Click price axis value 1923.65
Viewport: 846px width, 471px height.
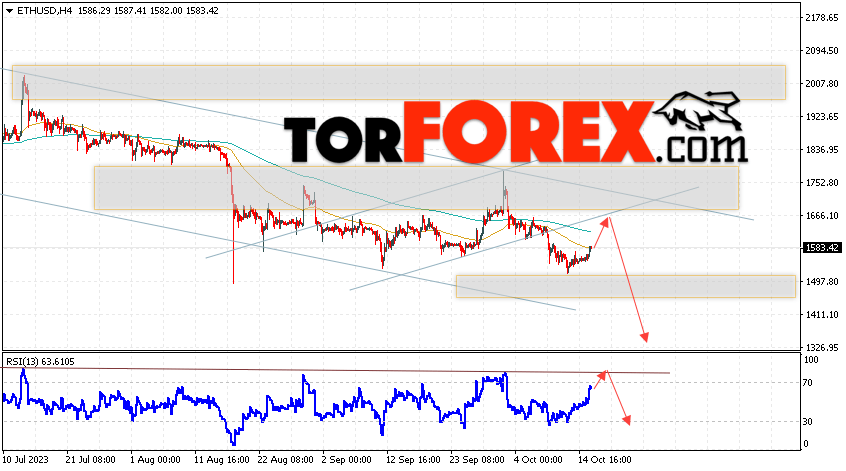(x=822, y=117)
